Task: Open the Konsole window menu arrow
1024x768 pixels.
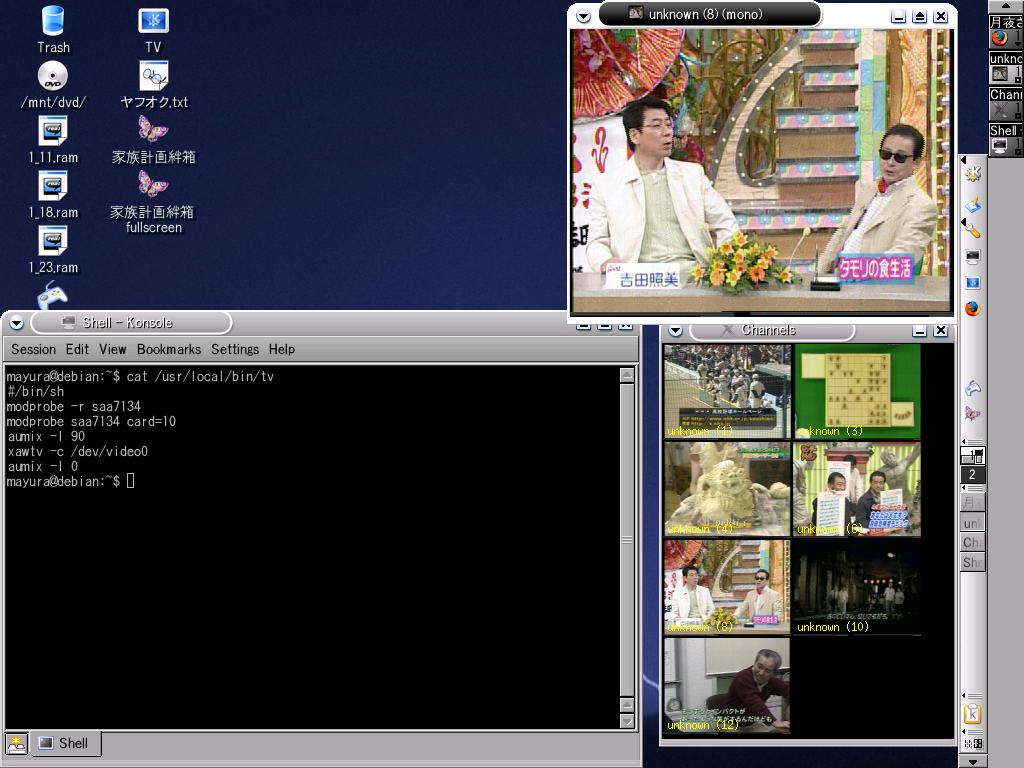Action: pyautogui.click(x=16, y=323)
